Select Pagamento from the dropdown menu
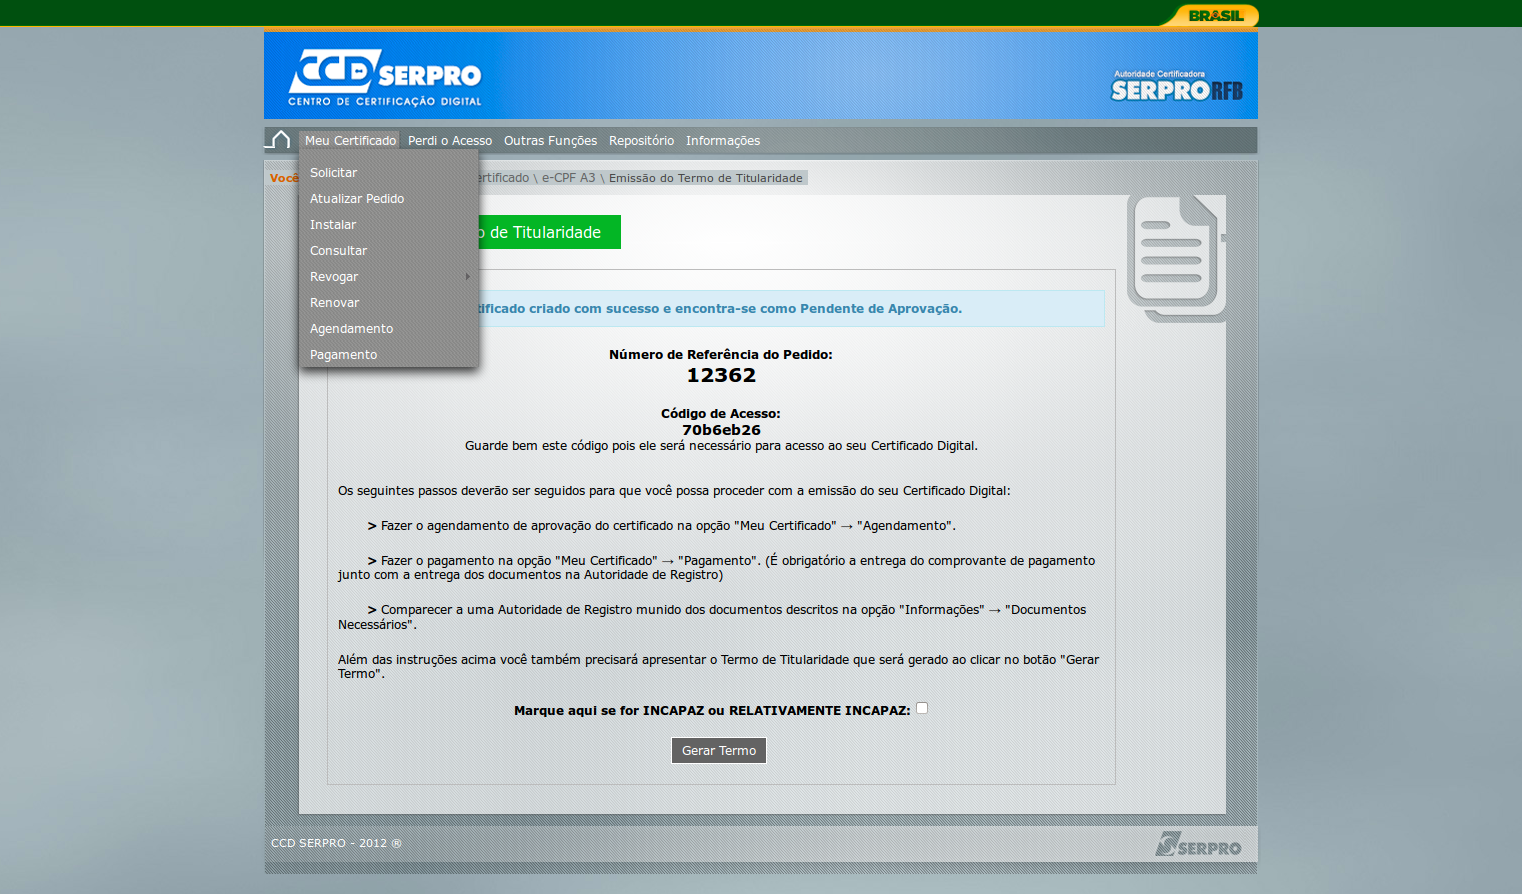 tap(343, 355)
